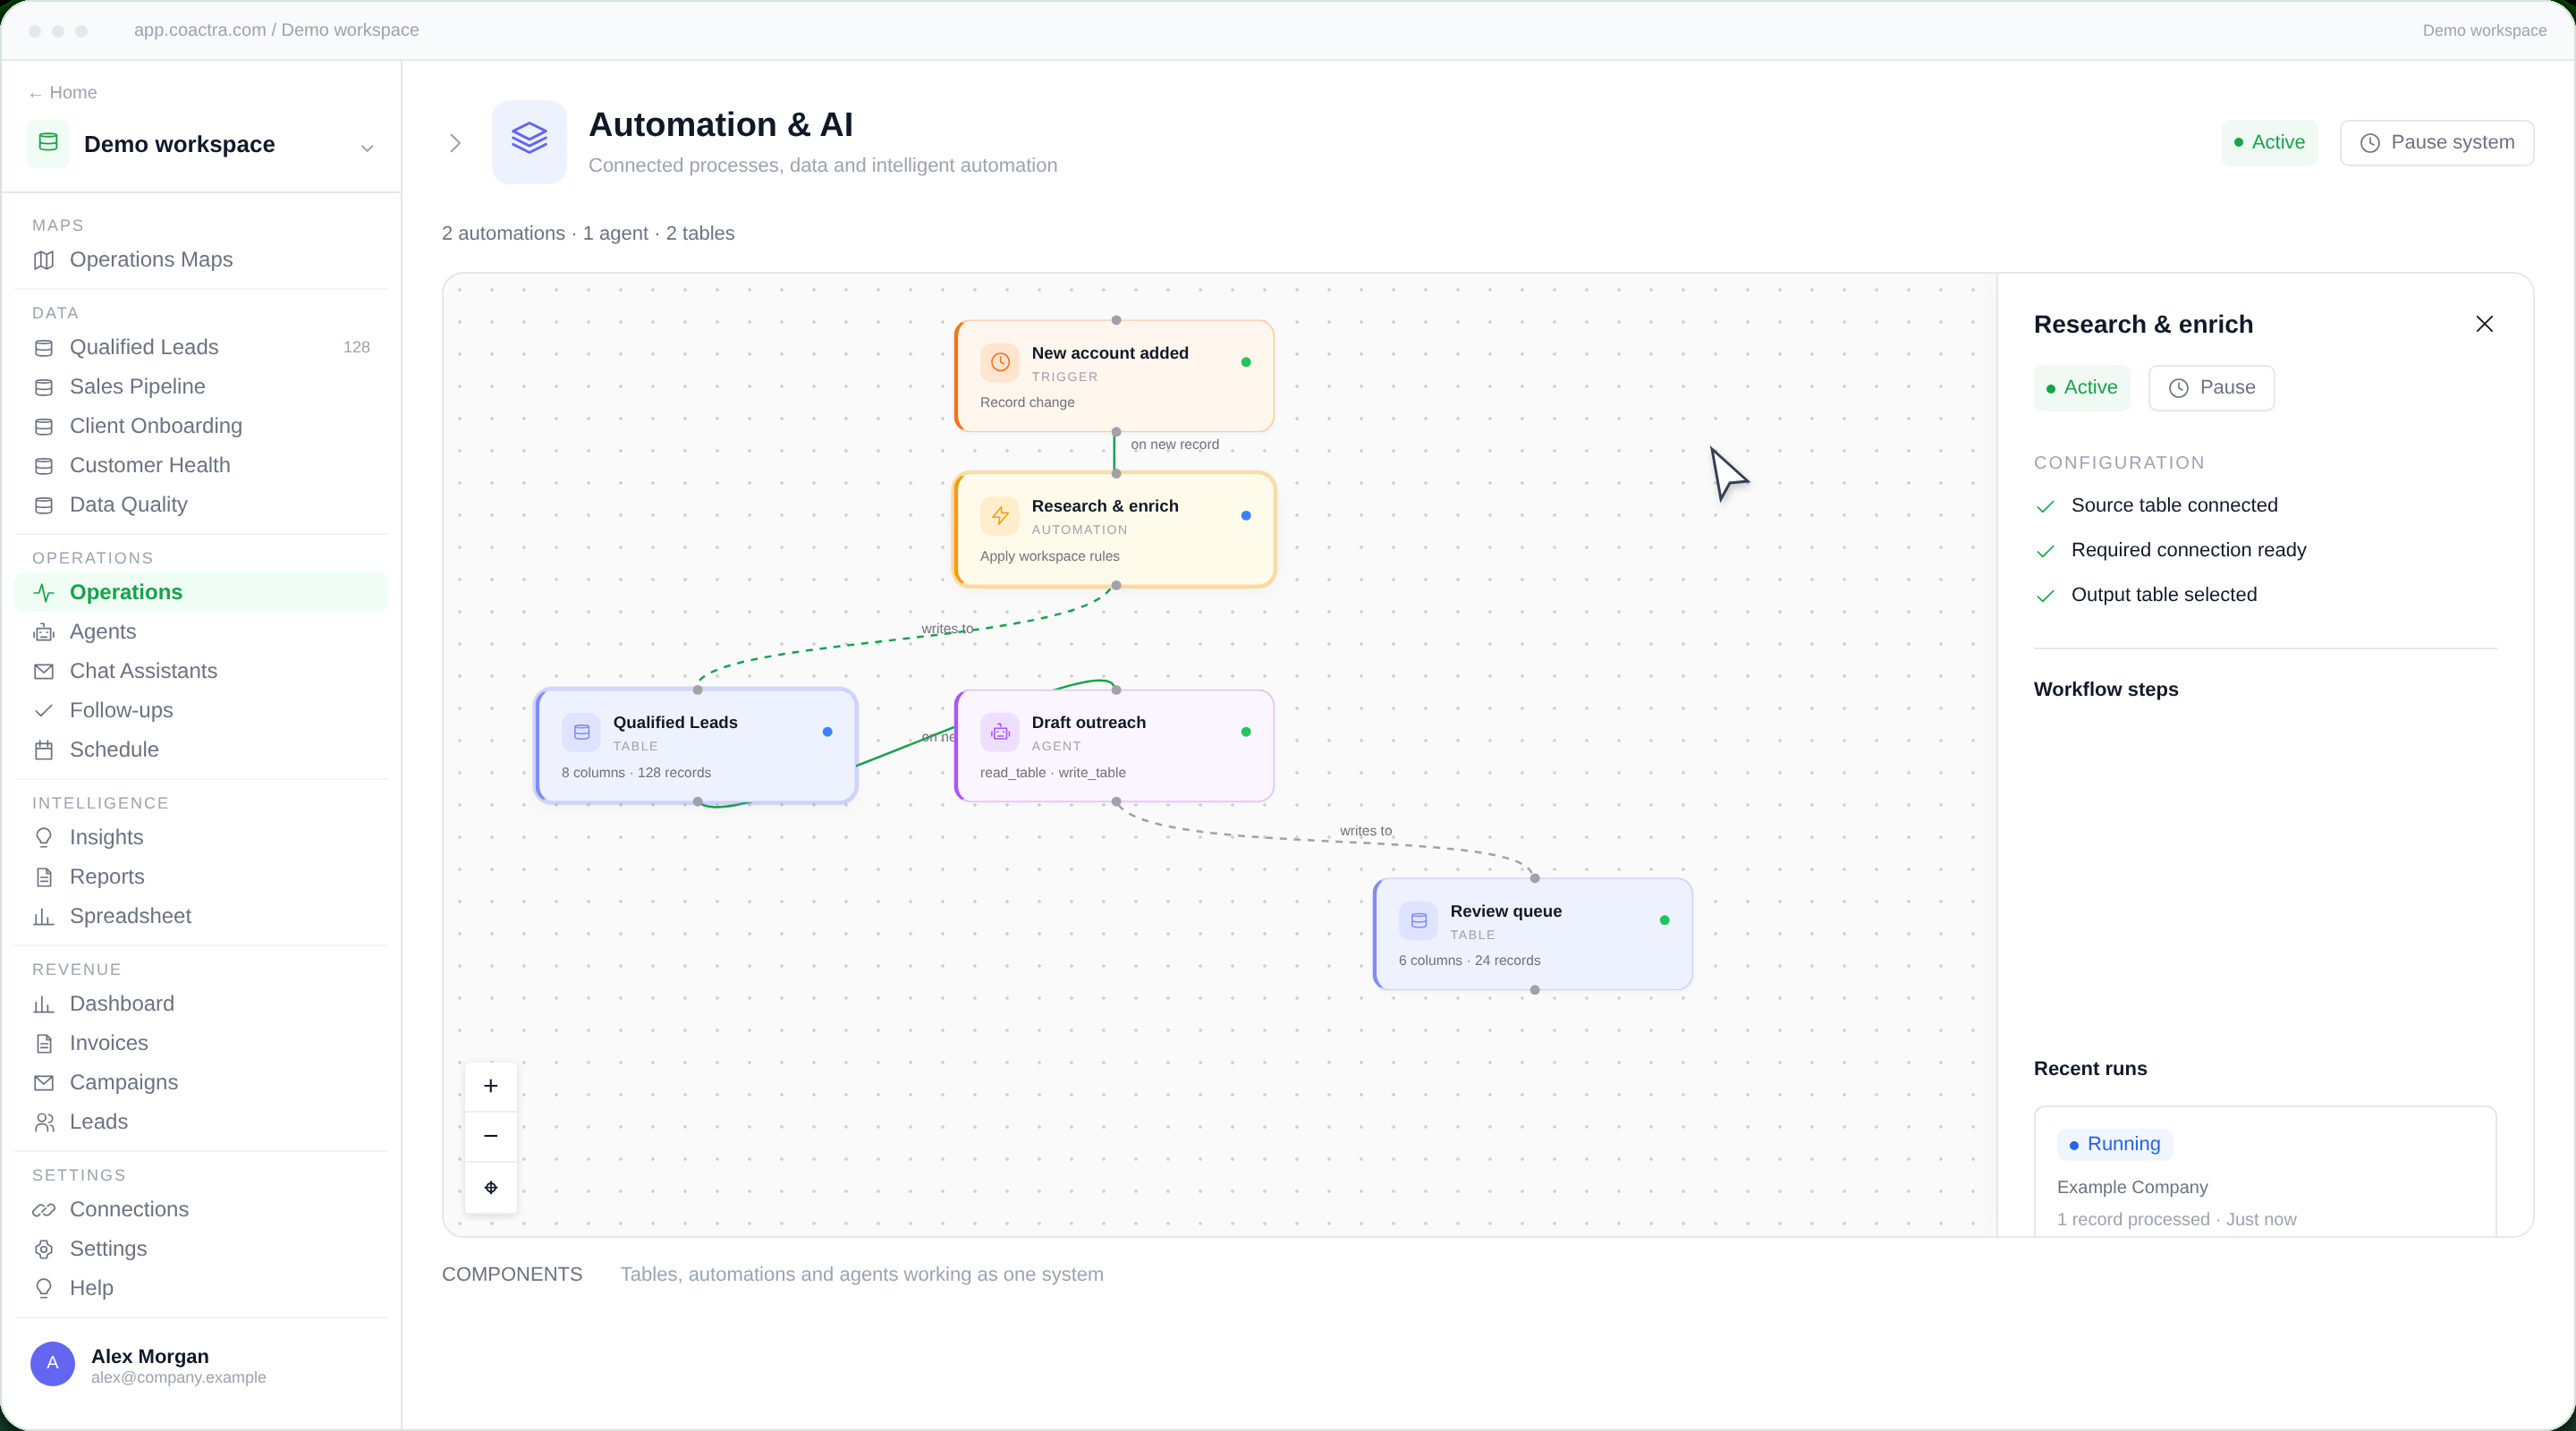Image resolution: width=2576 pixels, height=1431 pixels.
Task: Click the Follow-ups sidebar item
Action: pyautogui.click(x=201, y=710)
